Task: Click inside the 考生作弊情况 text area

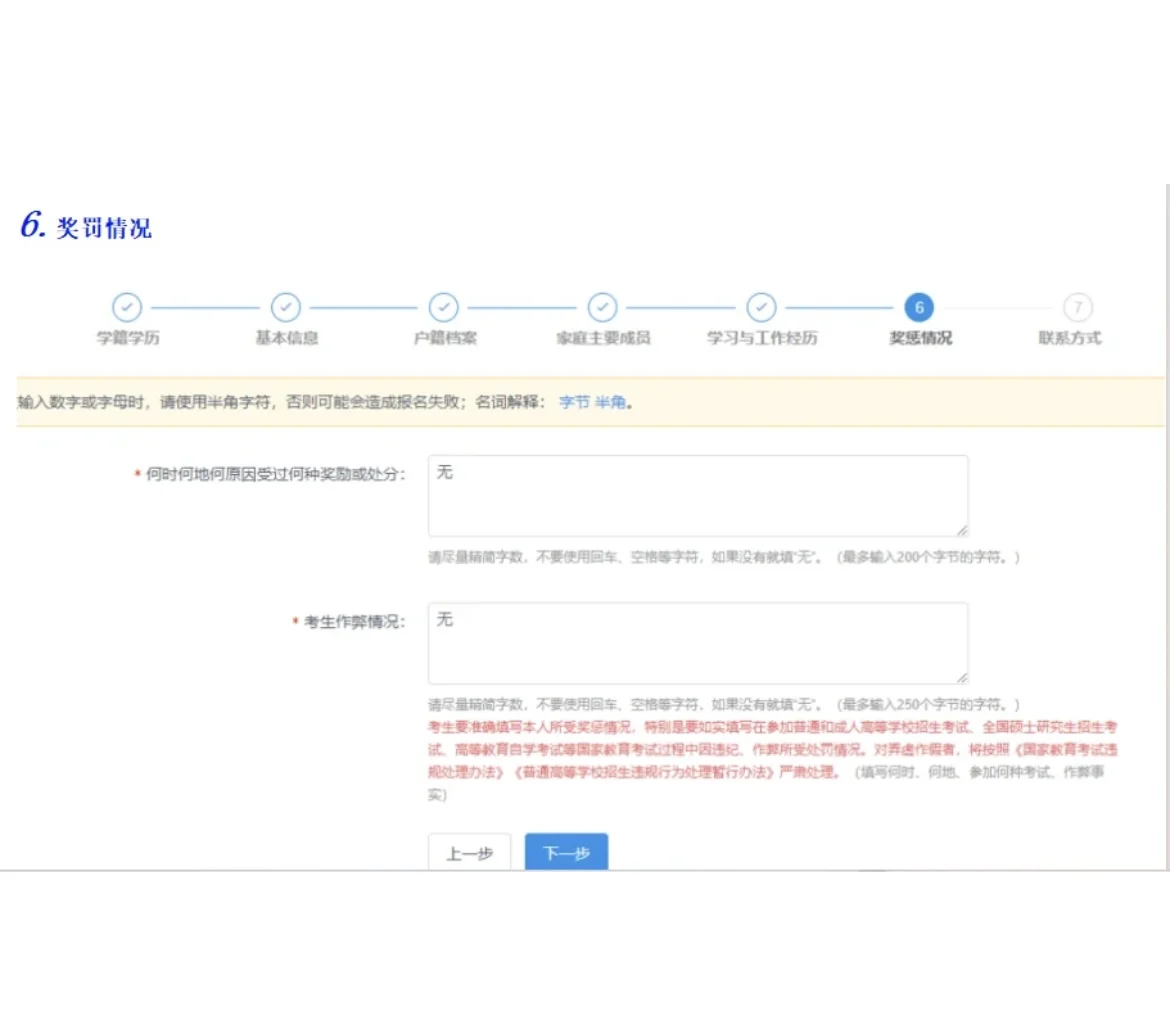Action: pos(697,642)
